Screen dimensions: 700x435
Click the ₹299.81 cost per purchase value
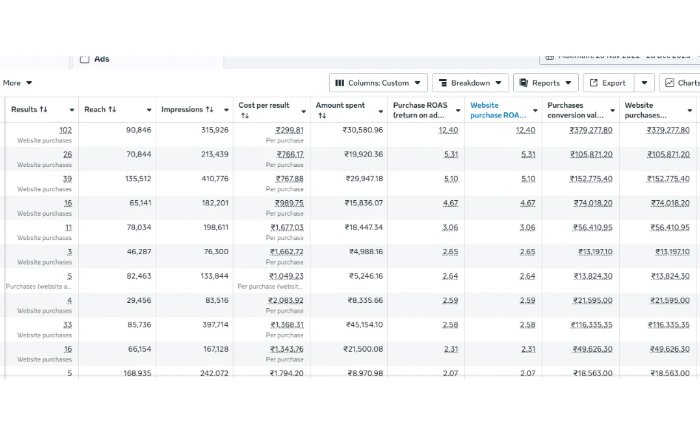(x=289, y=130)
